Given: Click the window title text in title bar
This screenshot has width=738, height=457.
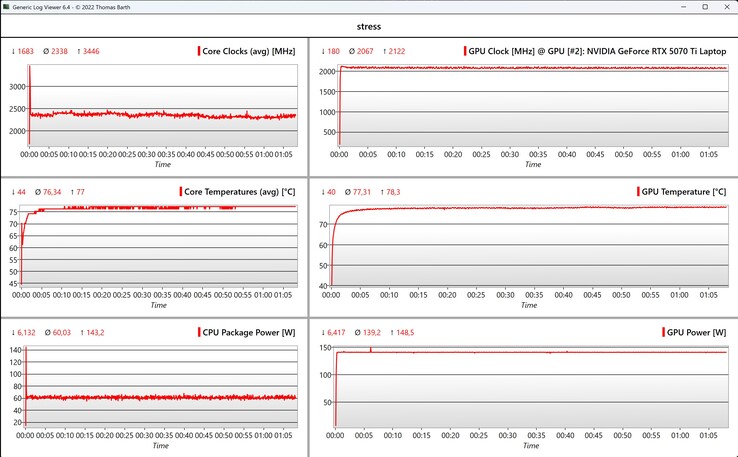Looking at the screenshot, I should click(72, 7).
